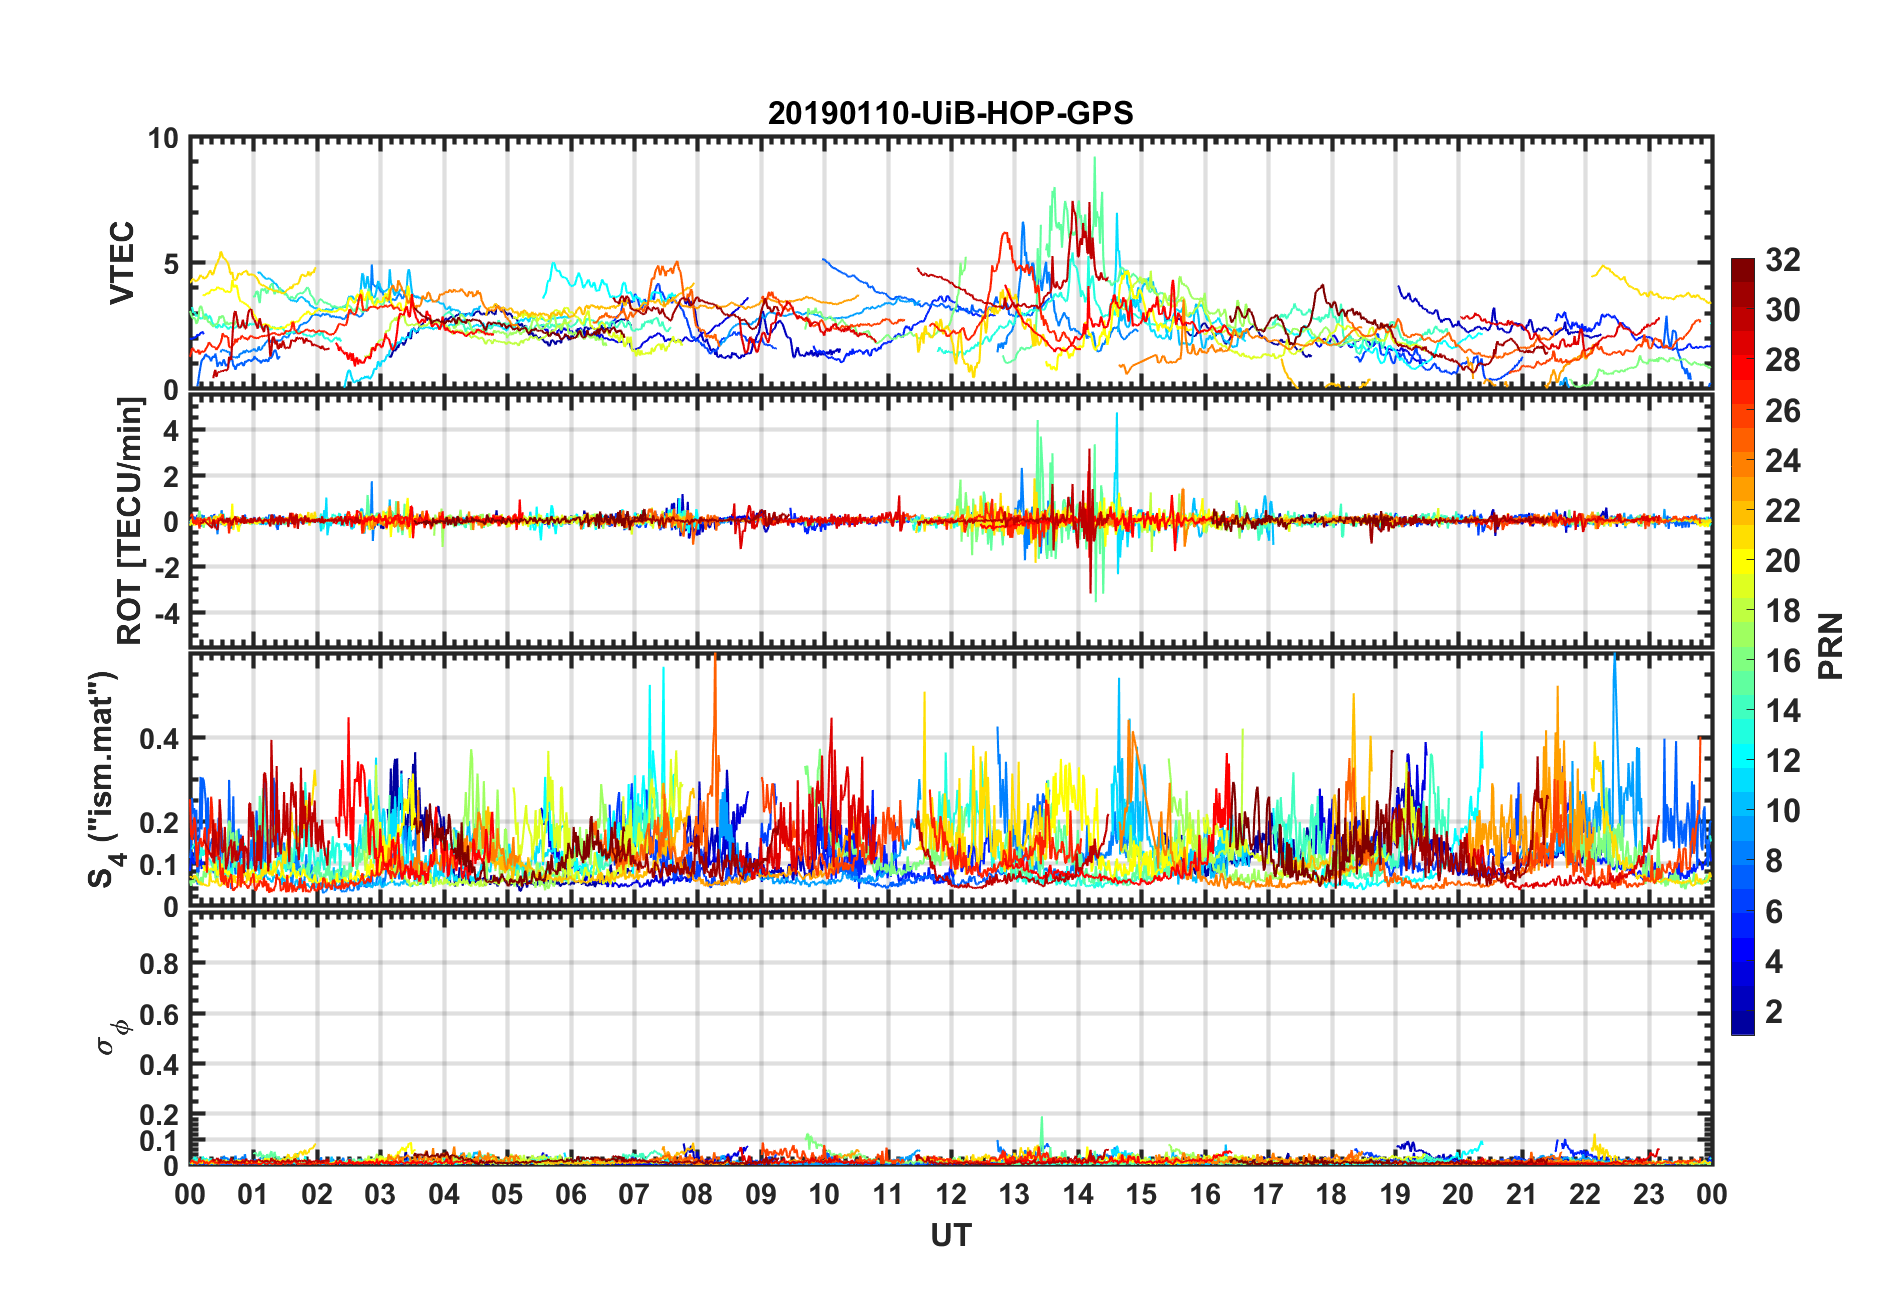Click UT axis tick label 11

(x=887, y=1194)
